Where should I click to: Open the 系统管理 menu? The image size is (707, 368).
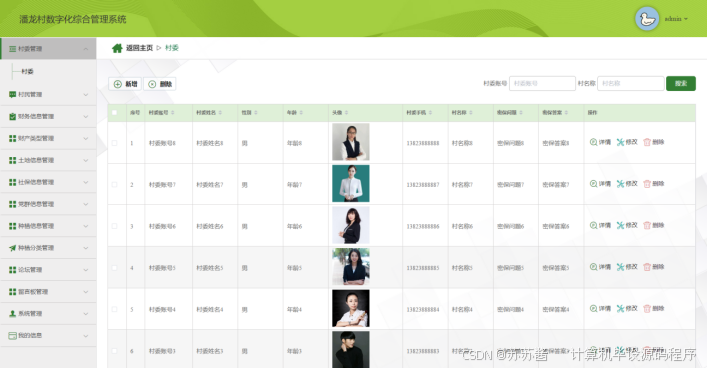48,313
